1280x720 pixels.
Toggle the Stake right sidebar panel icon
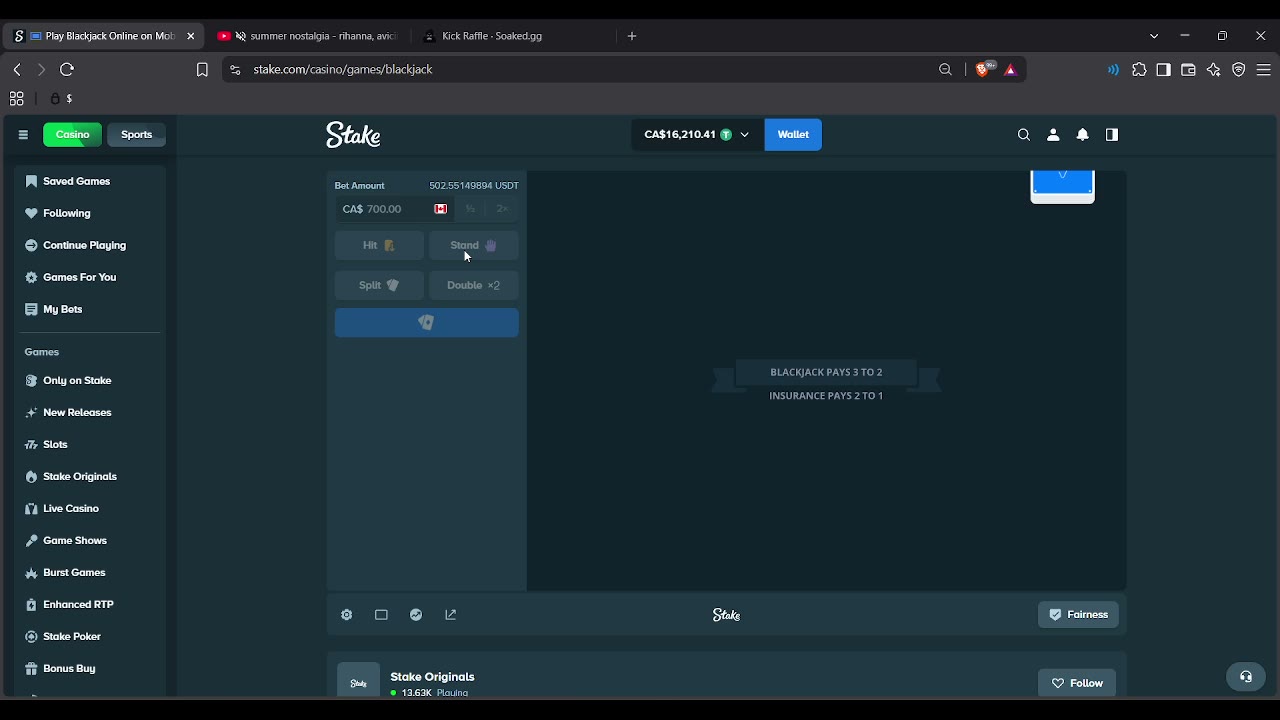[1112, 135]
